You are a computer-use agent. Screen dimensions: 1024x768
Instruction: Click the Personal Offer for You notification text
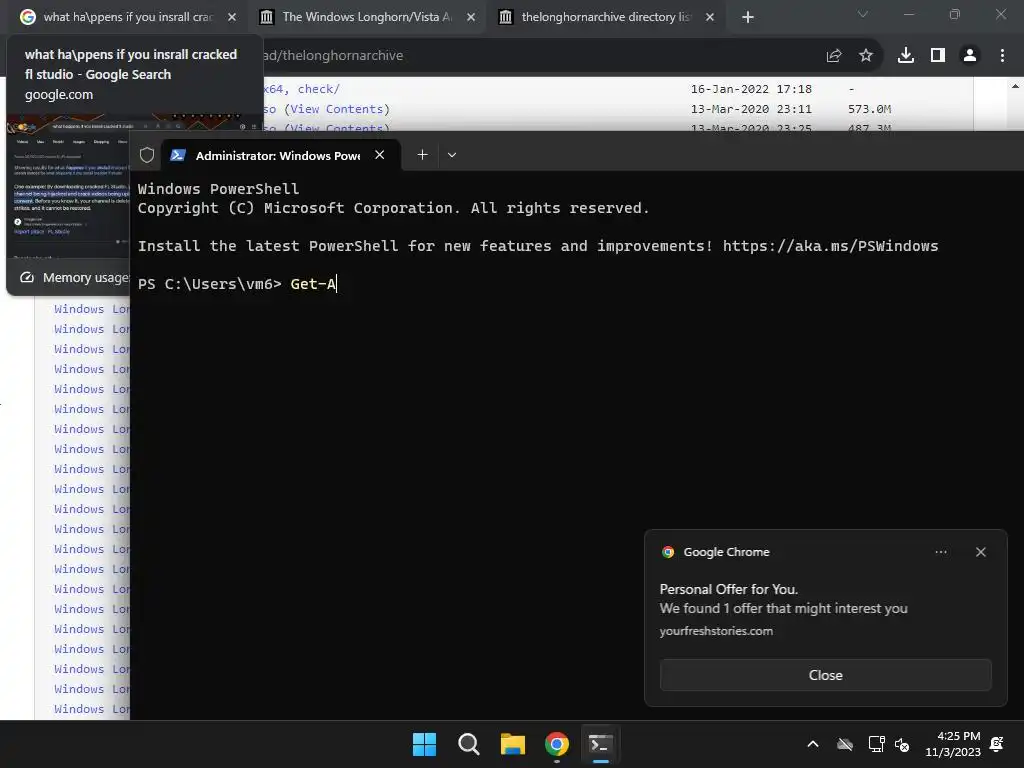(729, 589)
